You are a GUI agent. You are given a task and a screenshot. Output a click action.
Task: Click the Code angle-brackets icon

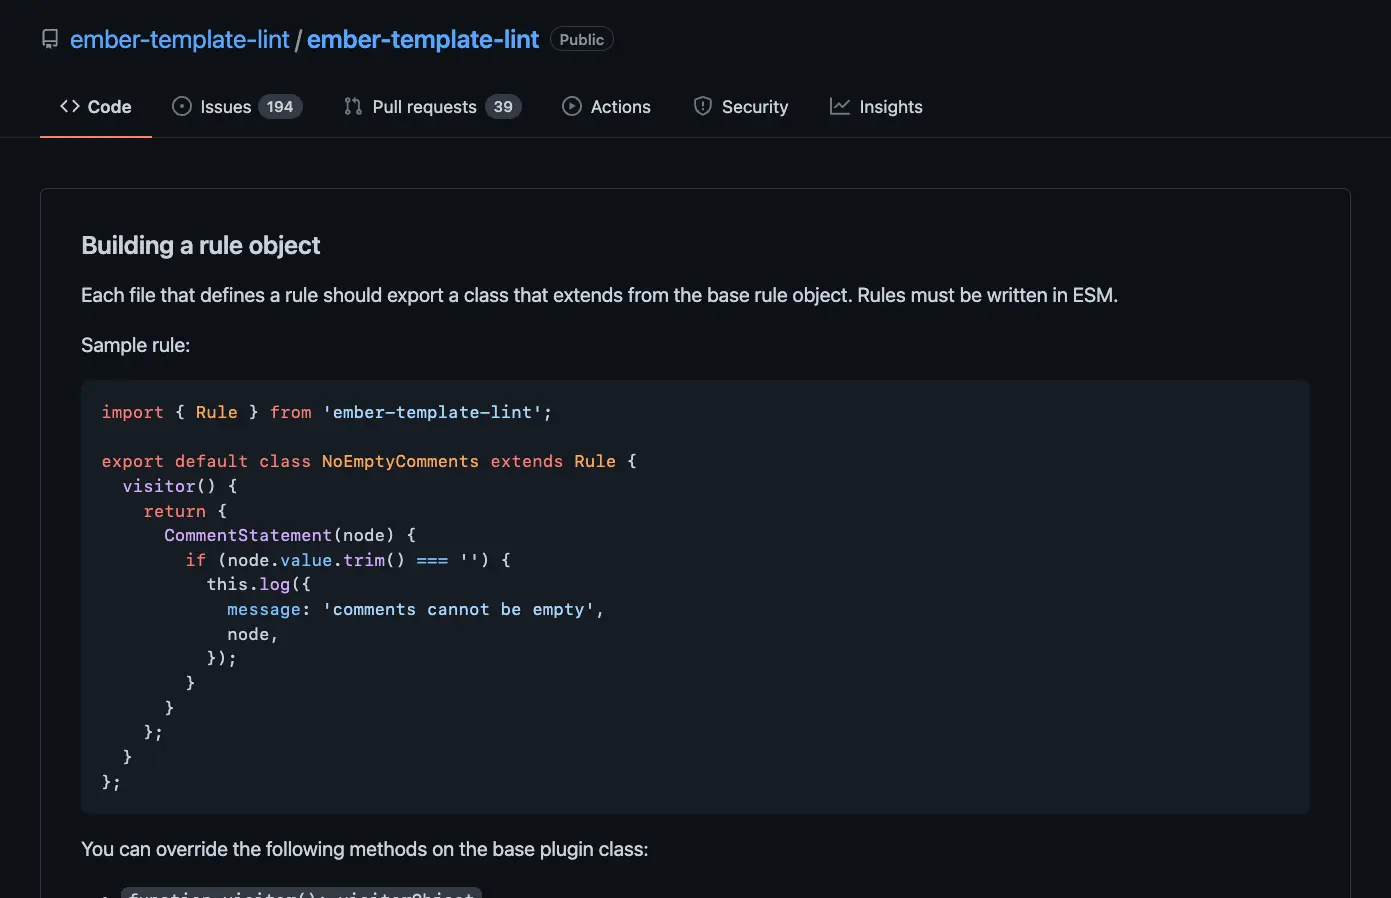(x=70, y=106)
